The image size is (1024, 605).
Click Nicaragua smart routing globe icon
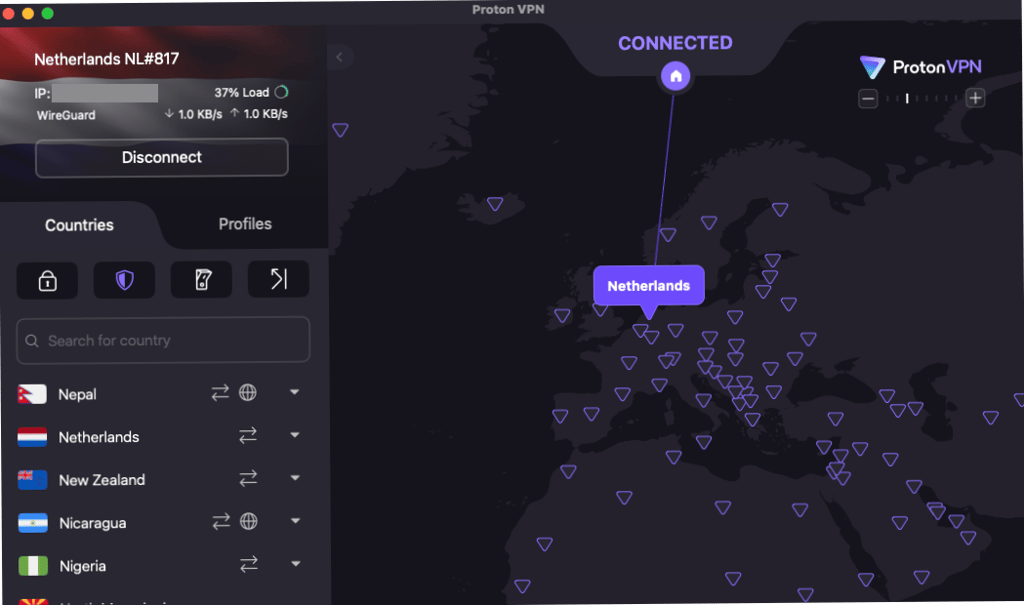click(248, 521)
